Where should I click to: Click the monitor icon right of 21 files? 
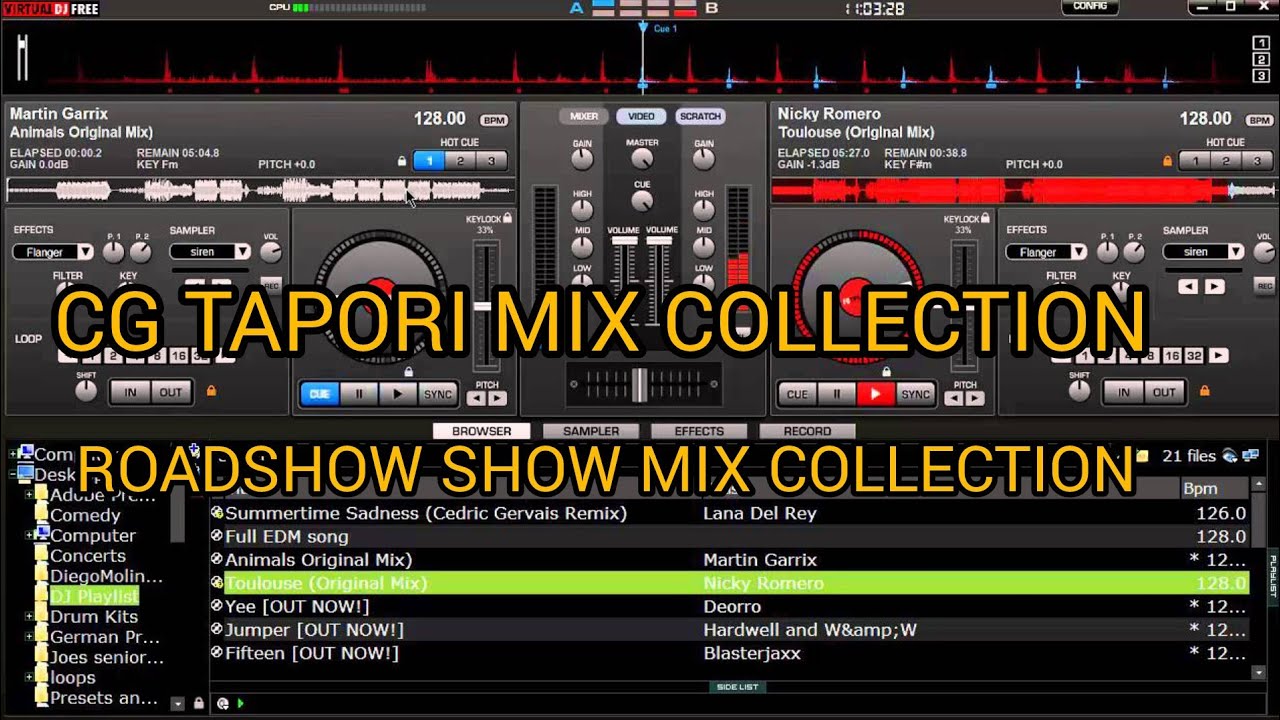click(1250, 456)
